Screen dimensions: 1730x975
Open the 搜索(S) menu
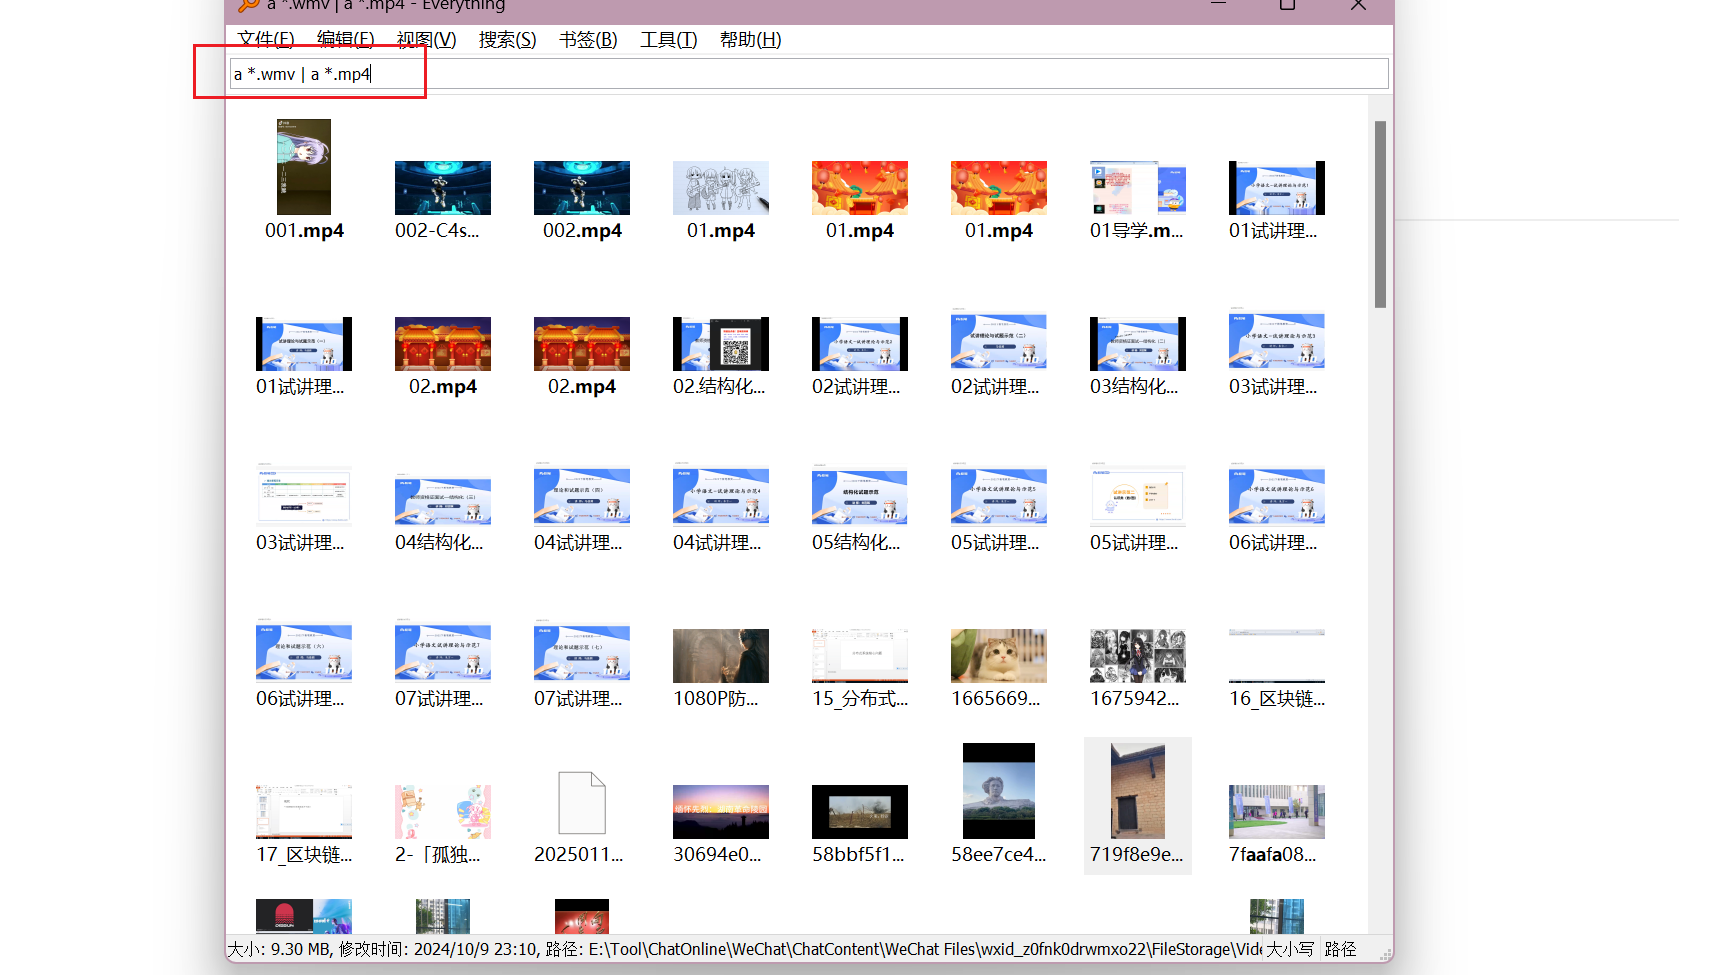507,39
